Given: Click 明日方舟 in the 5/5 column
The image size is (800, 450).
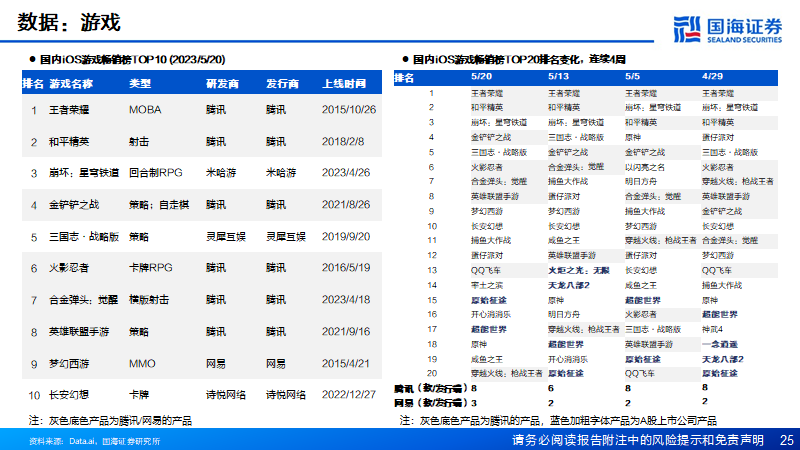Looking at the screenshot, I should [641, 182].
